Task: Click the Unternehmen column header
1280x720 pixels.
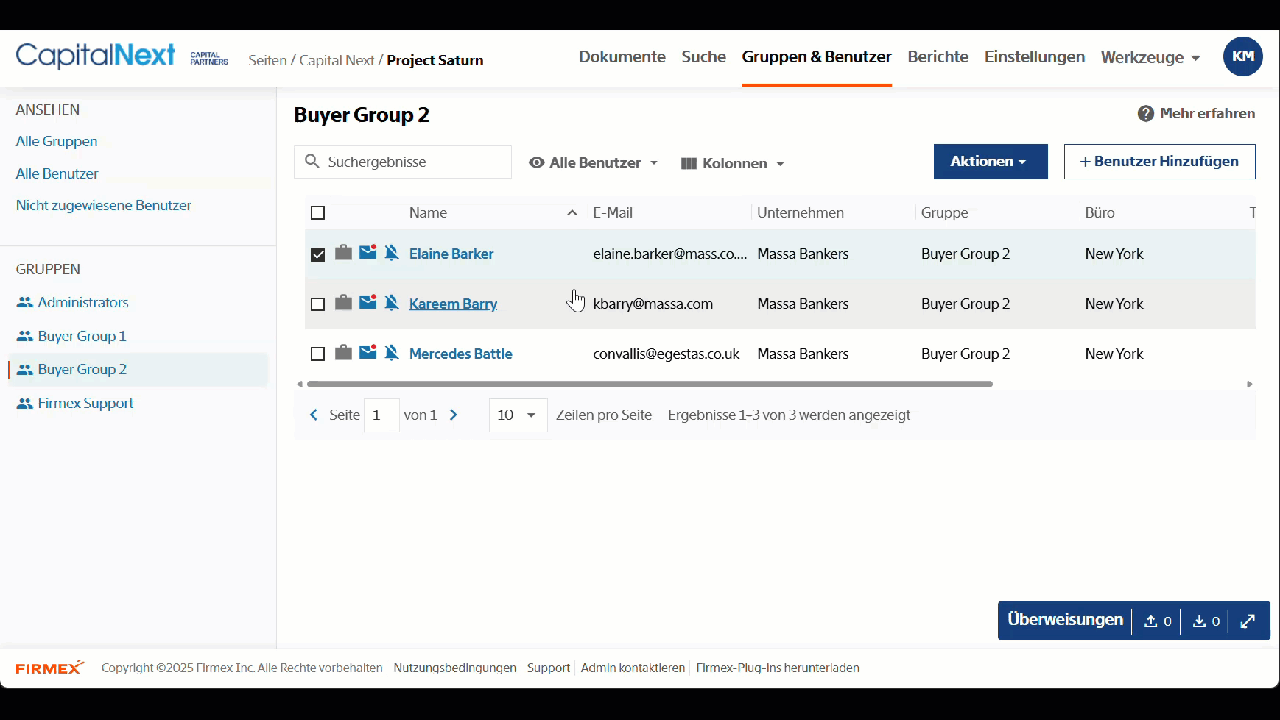Action: (801, 213)
